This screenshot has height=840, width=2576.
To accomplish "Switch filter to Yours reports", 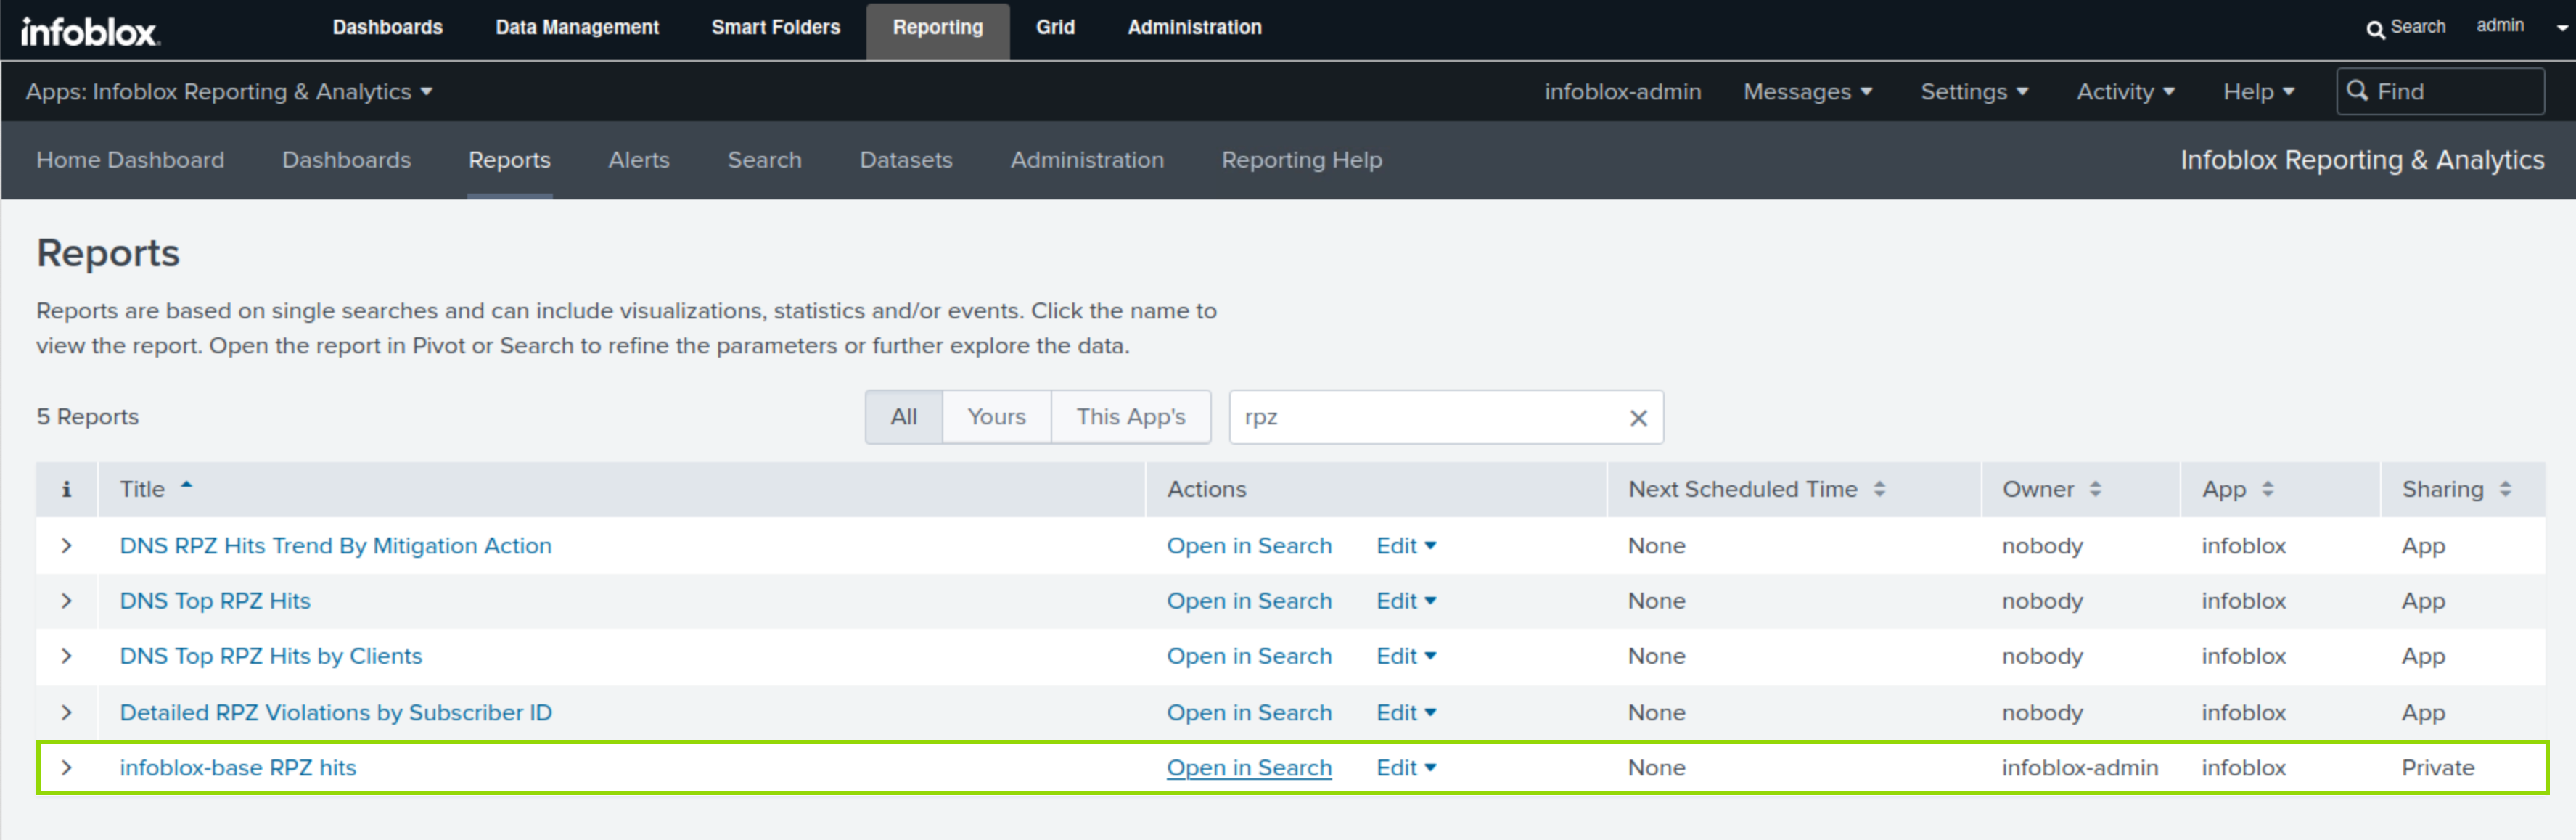I will tap(996, 417).
